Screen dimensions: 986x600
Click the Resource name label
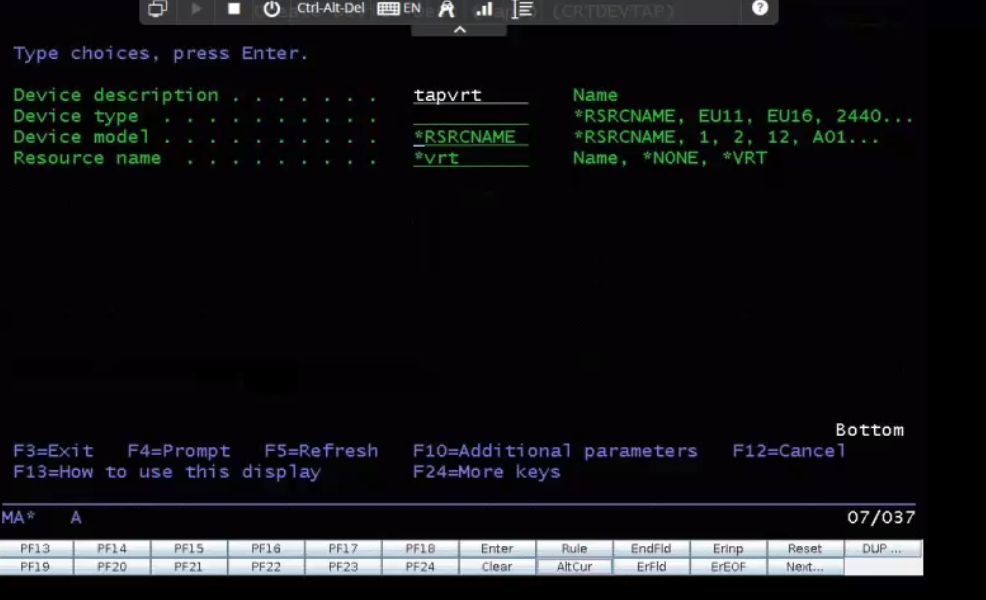point(87,158)
